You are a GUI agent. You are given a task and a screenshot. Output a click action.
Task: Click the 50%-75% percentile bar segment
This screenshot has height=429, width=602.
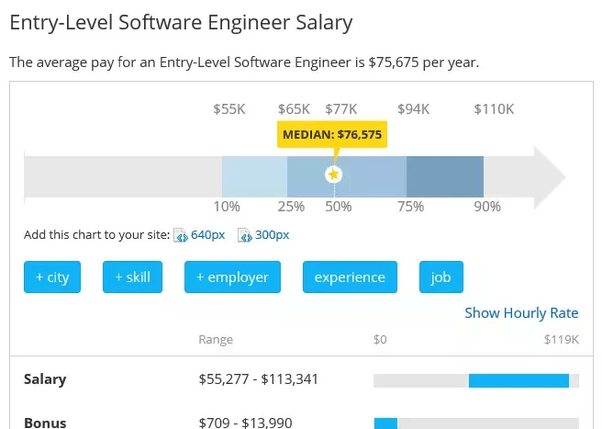370,177
